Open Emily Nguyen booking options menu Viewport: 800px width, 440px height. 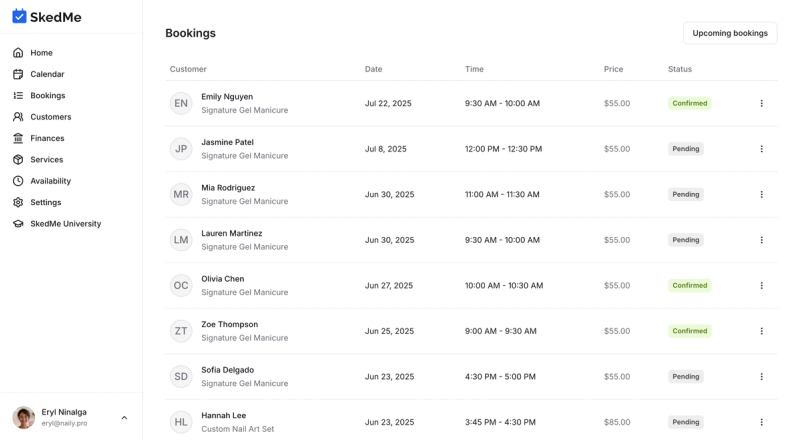761,103
